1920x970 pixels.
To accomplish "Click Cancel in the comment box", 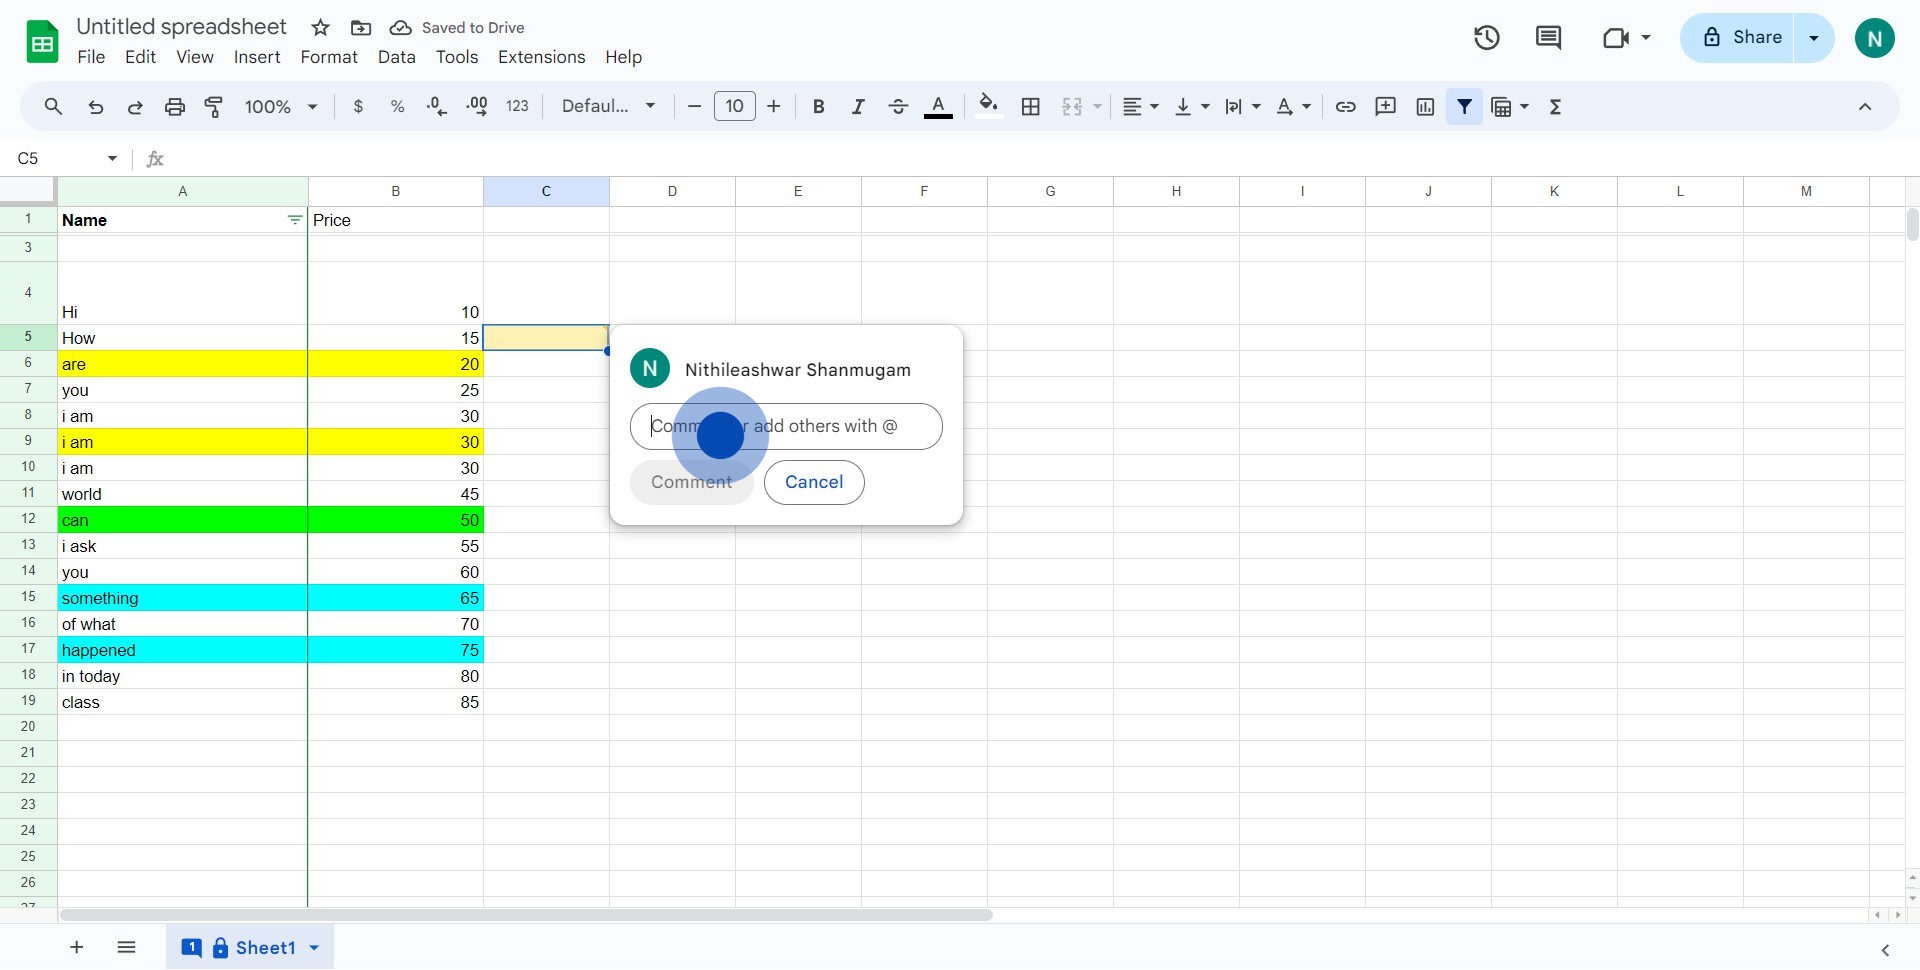I will [814, 482].
